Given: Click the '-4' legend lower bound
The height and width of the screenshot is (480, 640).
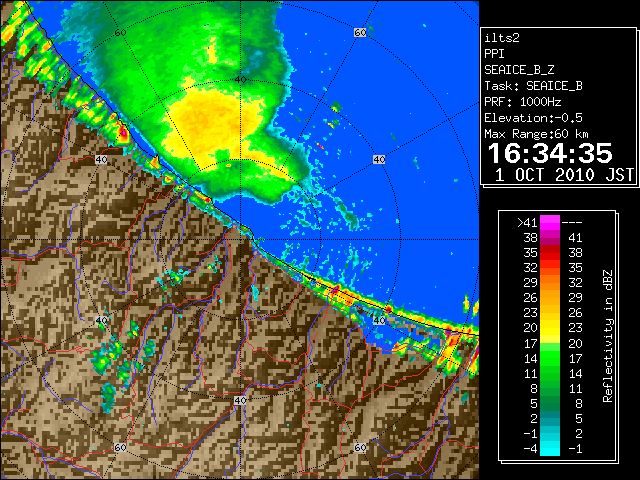Looking at the screenshot, I should (x=530, y=449).
